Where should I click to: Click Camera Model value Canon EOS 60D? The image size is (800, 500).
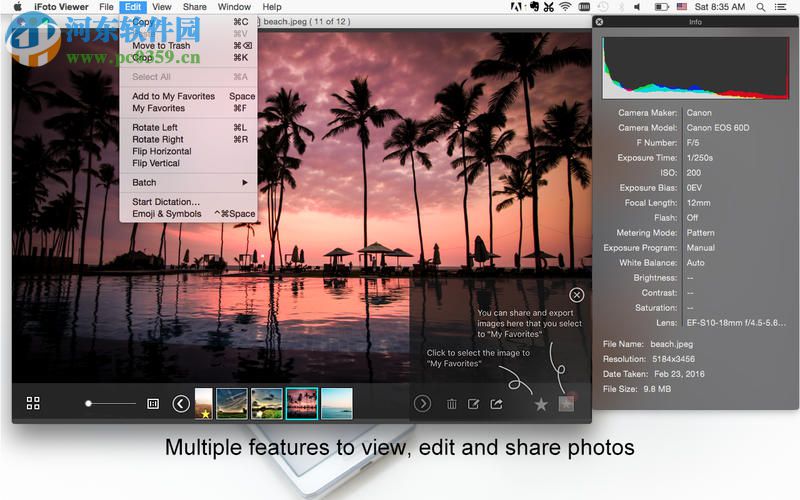pos(718,128)
